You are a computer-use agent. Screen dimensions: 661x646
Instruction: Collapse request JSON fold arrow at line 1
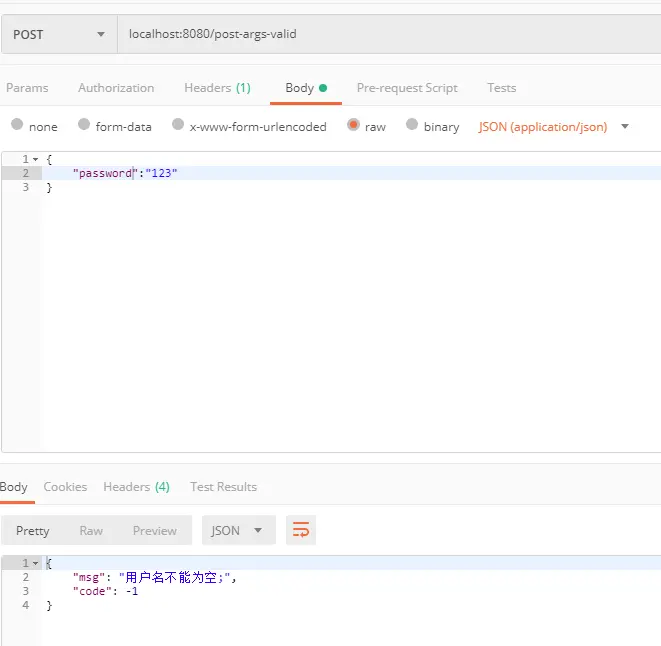click(x=35, y=159)
